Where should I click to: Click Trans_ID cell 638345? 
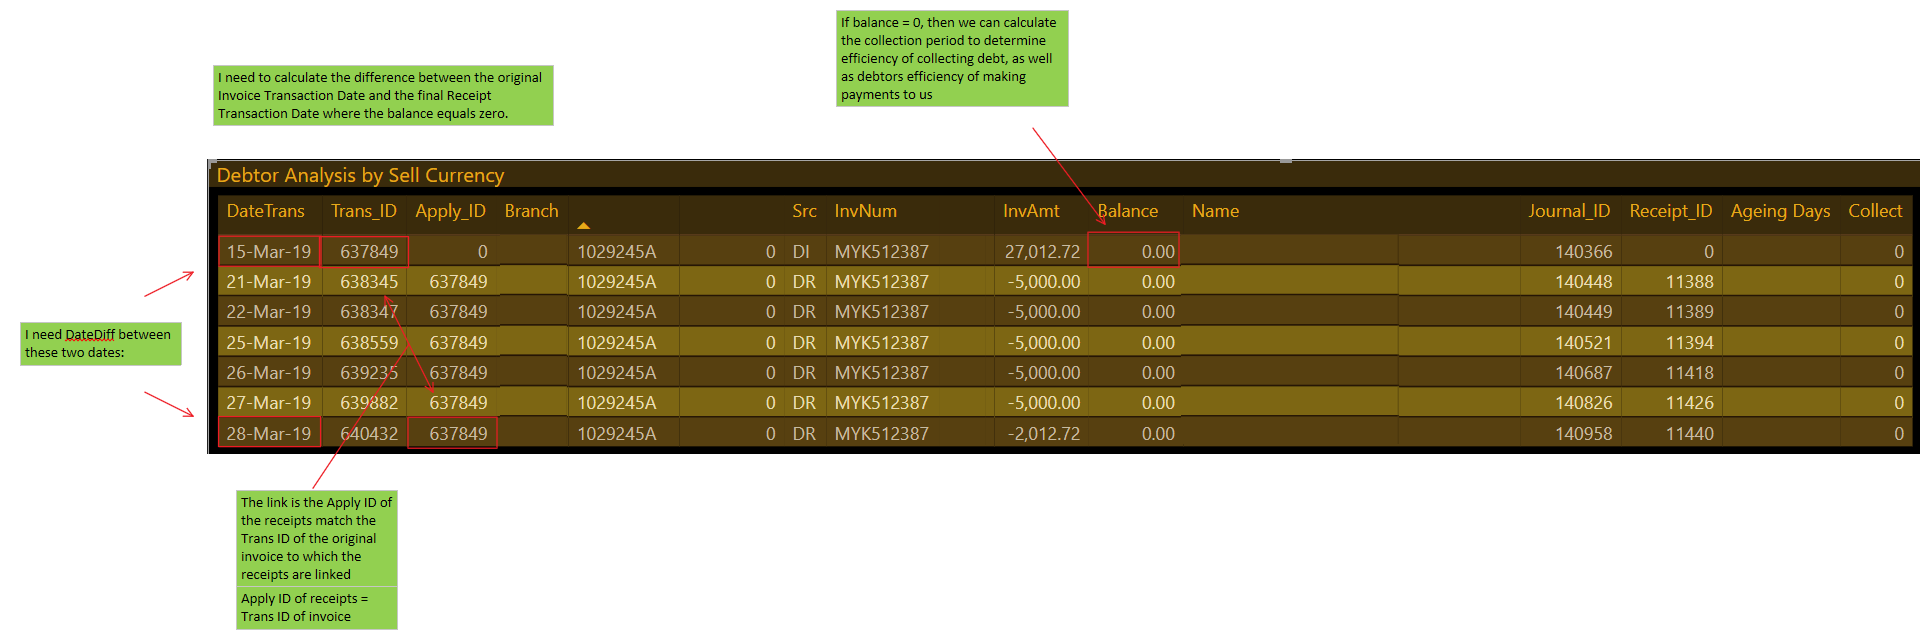point(369,282)
